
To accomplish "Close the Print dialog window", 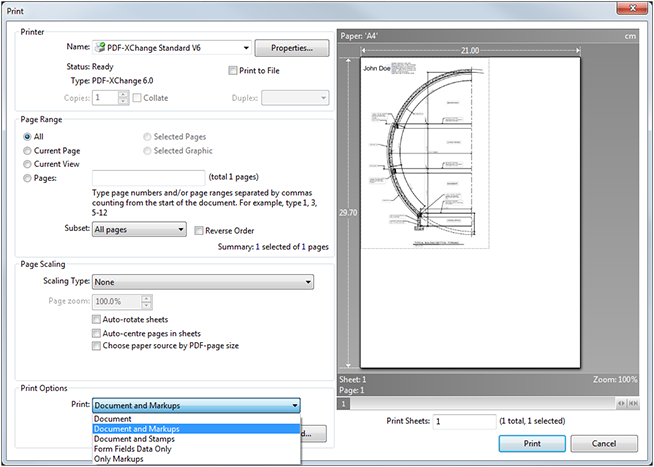I will 632,8.
